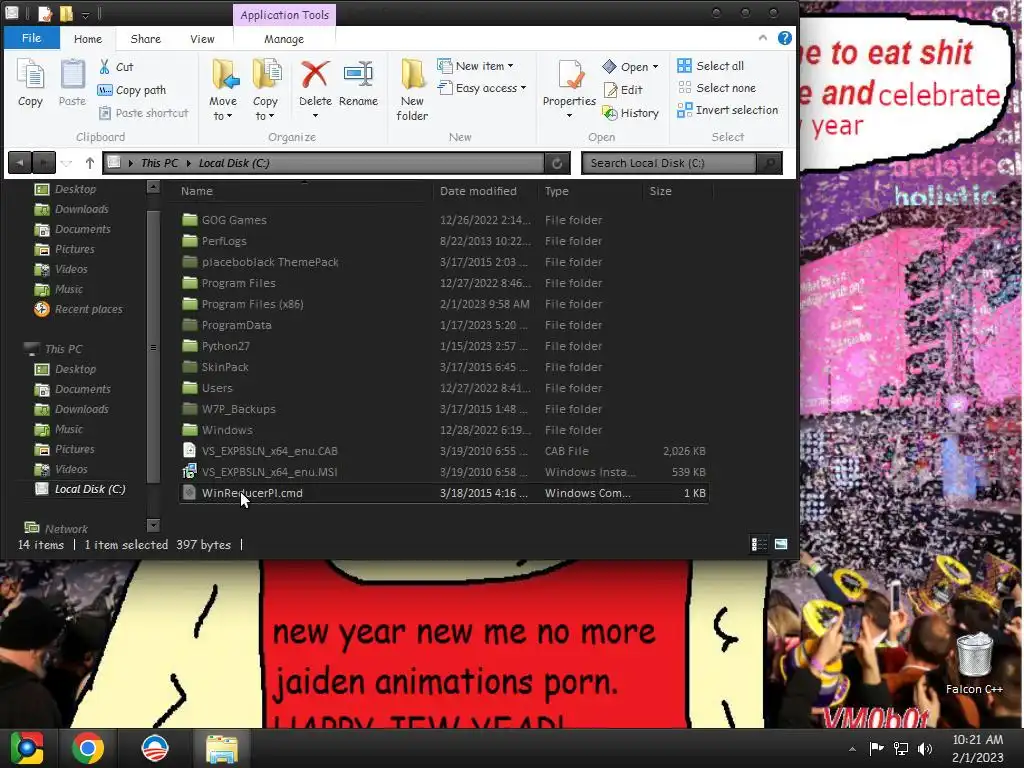
Task: Open the network icon in system tray
Action: pos(901,748)
